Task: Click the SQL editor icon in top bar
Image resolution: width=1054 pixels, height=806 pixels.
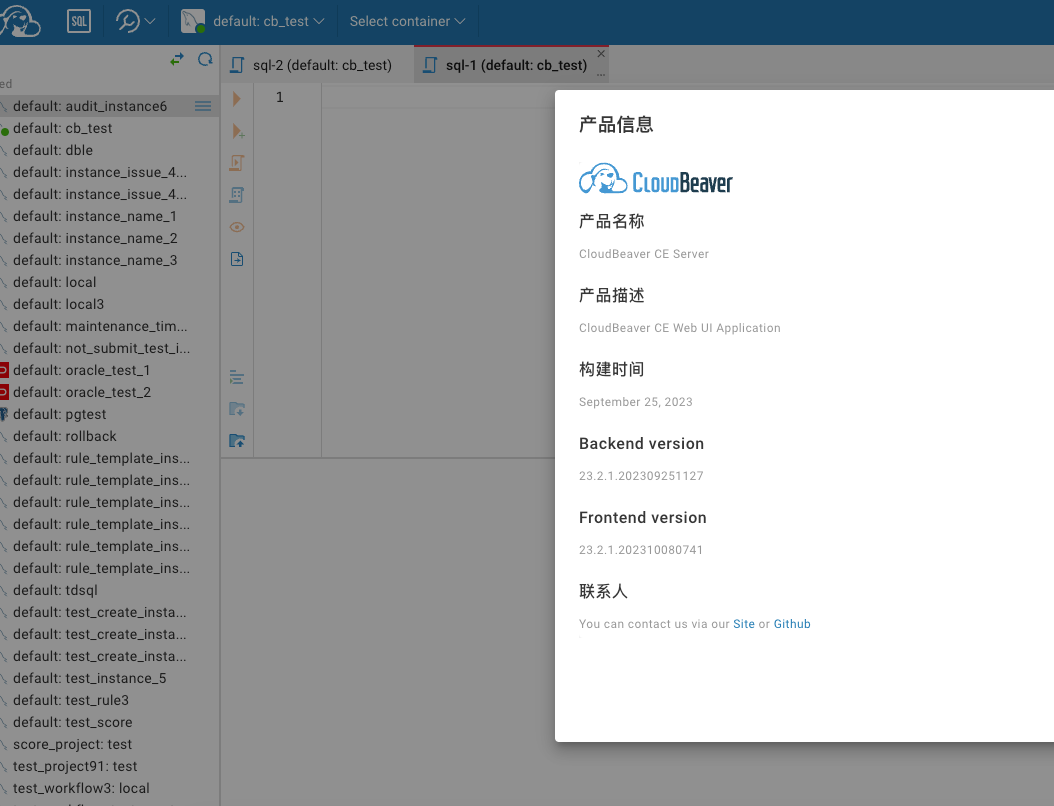Action: coord(78,20)
